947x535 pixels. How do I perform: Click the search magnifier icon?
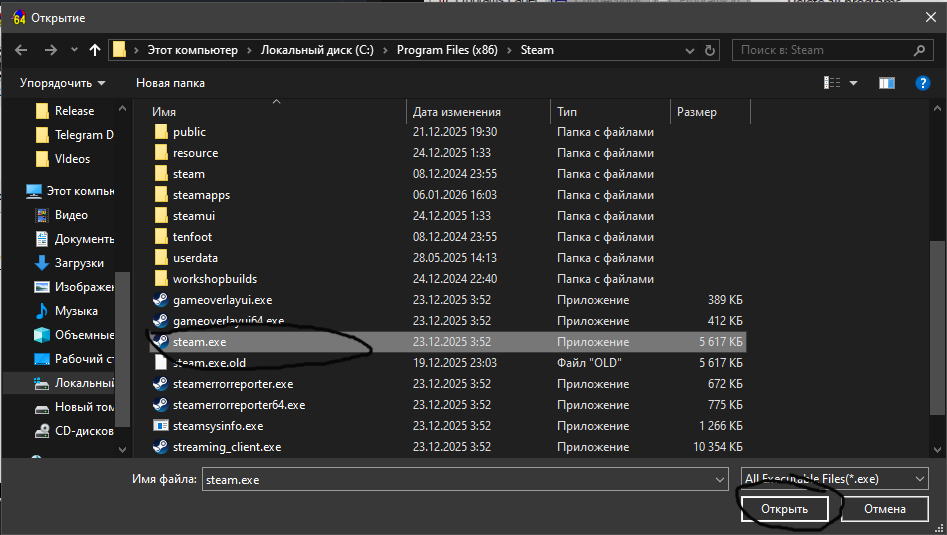pos(919,50)
